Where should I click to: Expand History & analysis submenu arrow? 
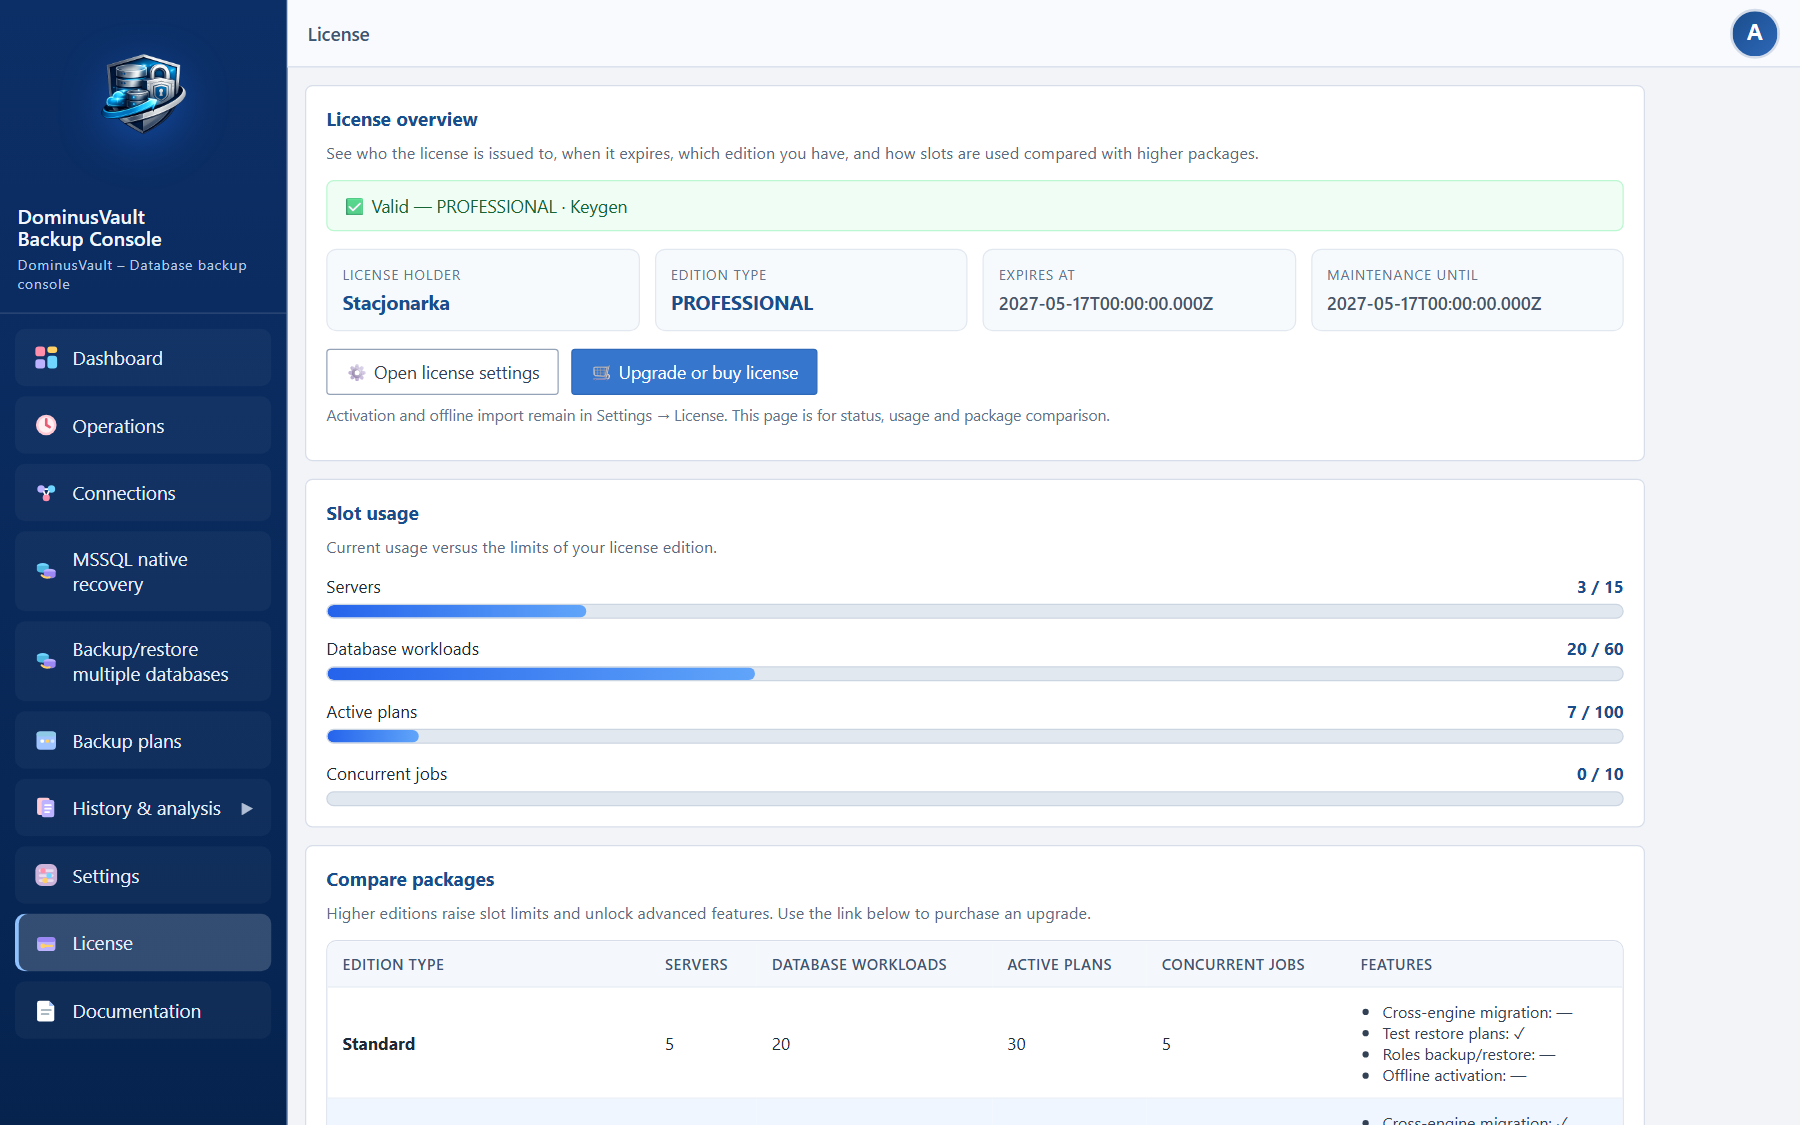[247, 808]
